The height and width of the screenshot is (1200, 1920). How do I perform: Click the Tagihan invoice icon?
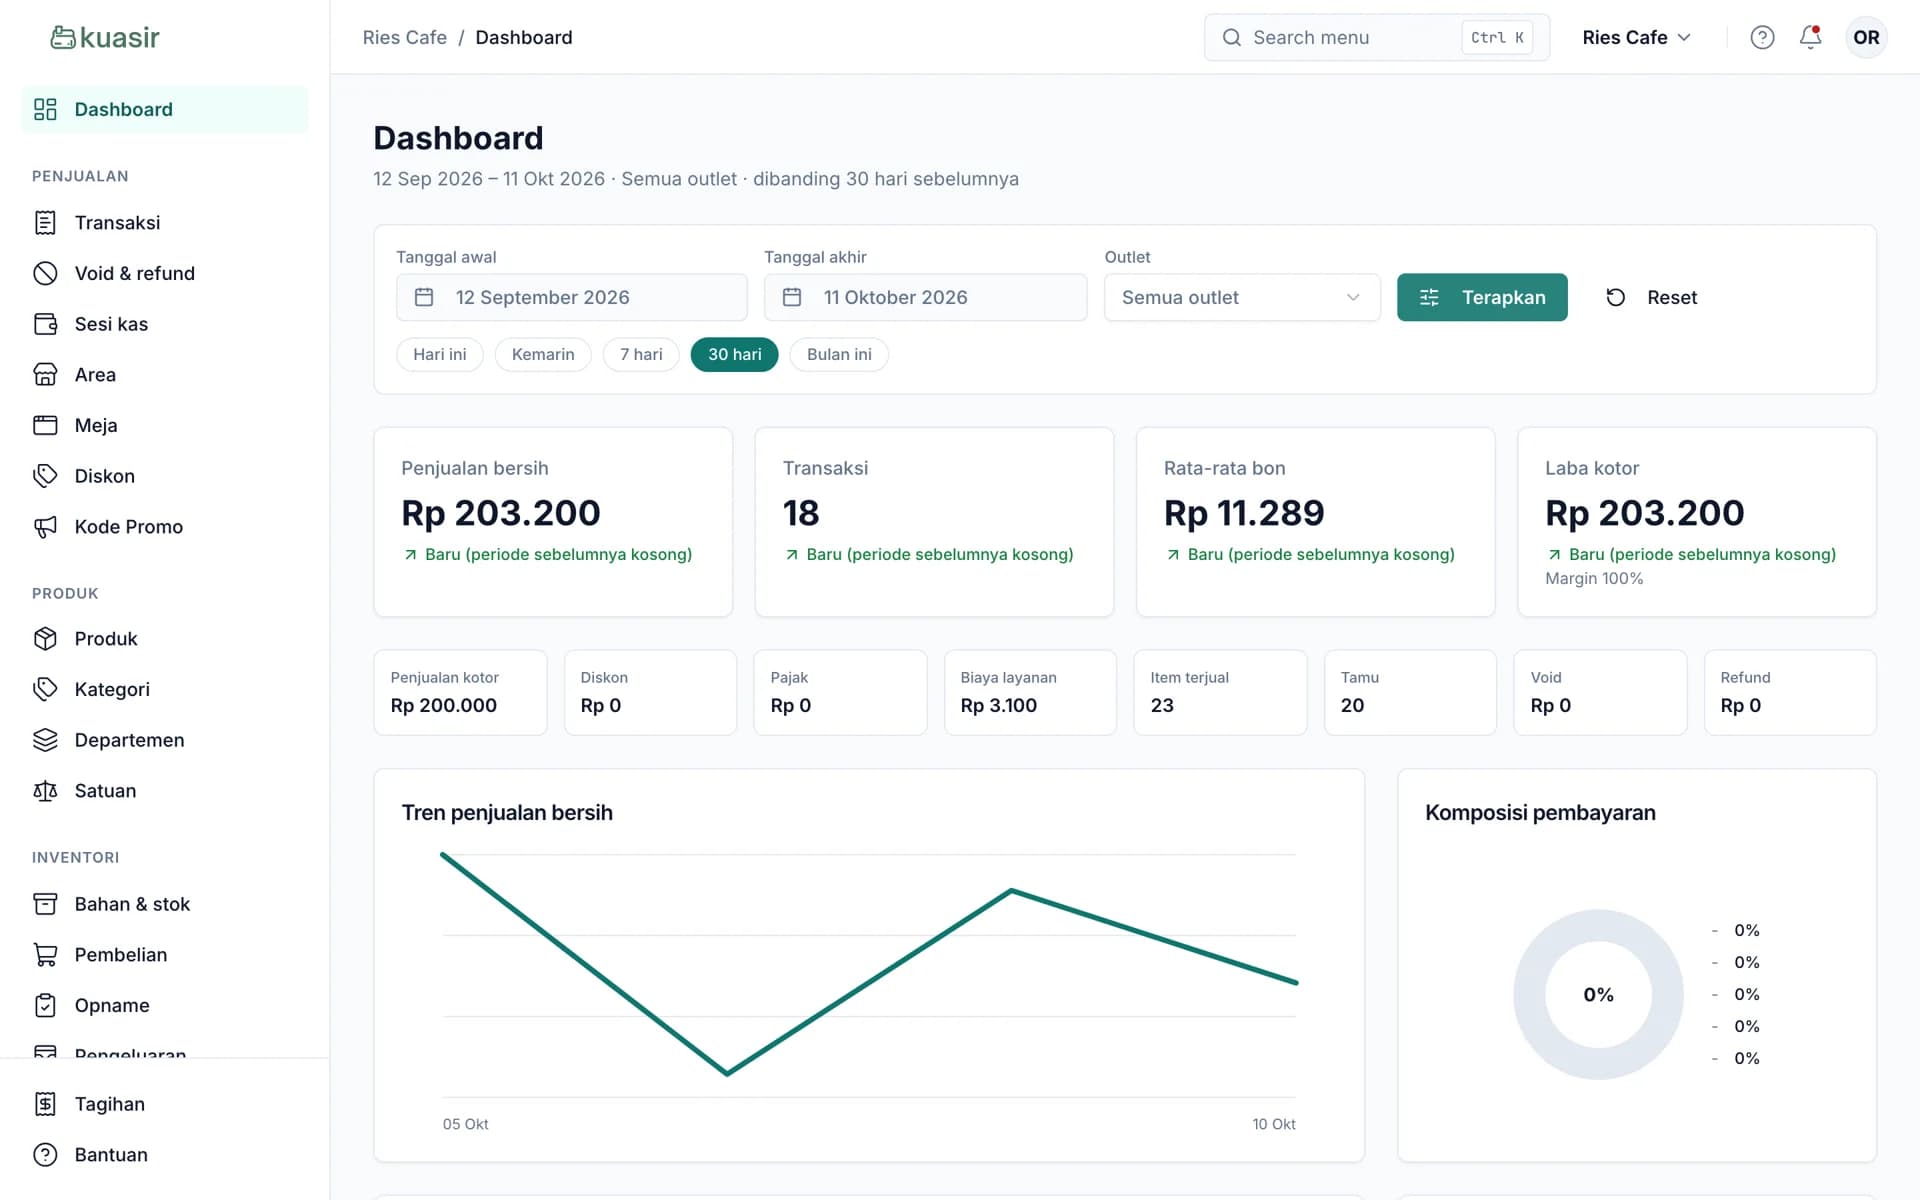pos(45,1104)
